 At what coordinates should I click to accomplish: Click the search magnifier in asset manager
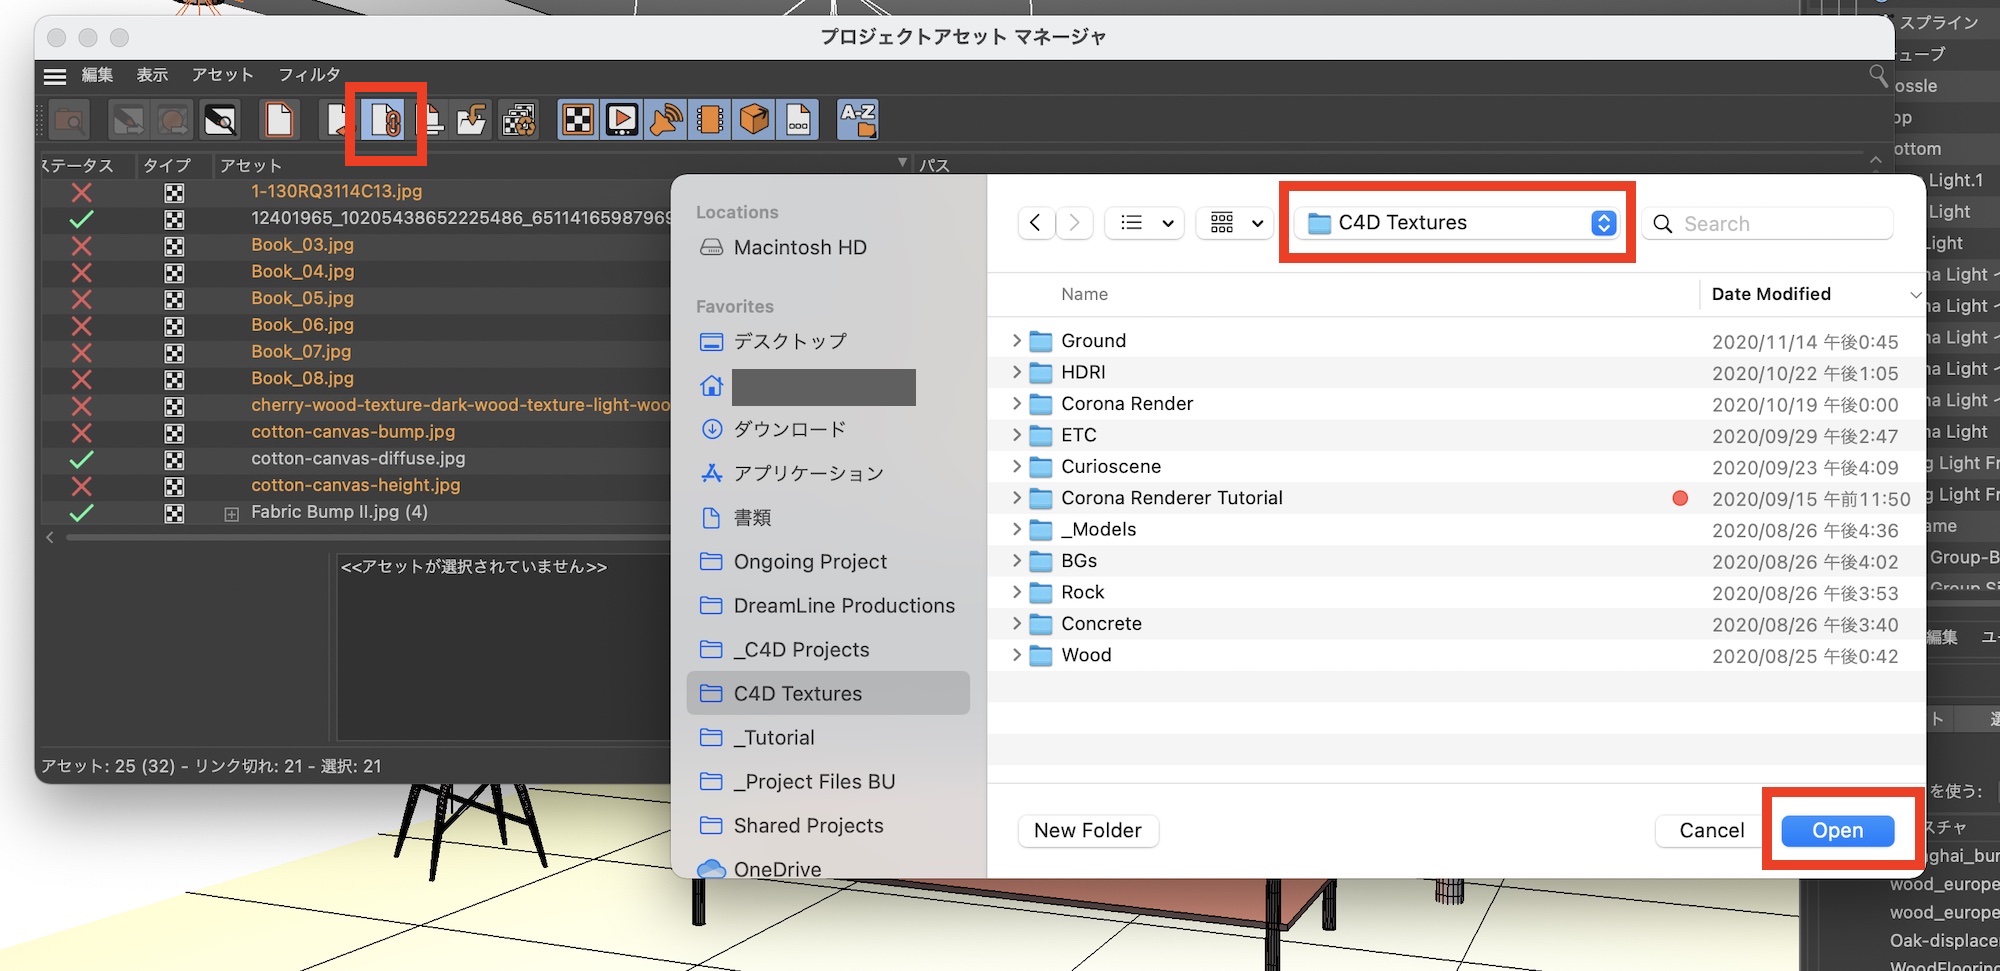(x=1878, y=76)
